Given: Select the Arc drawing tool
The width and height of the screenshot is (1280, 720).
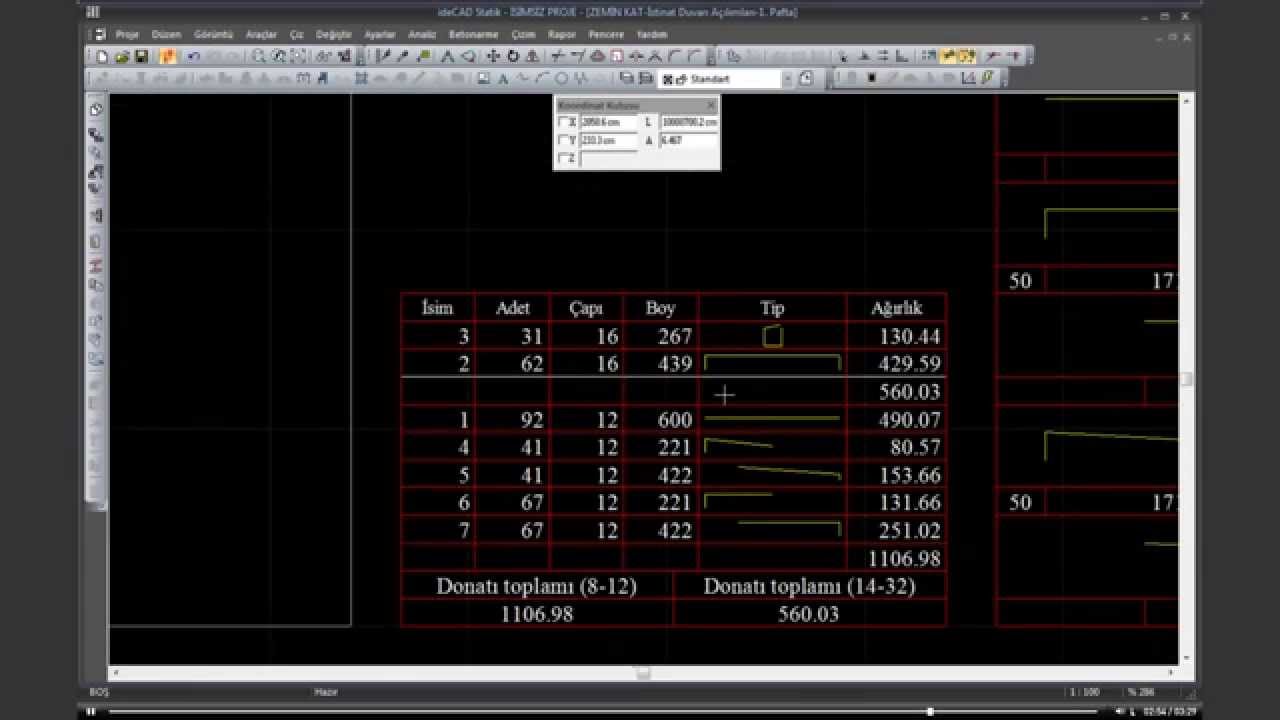Looking at the screenshot, I should point(543,78).
